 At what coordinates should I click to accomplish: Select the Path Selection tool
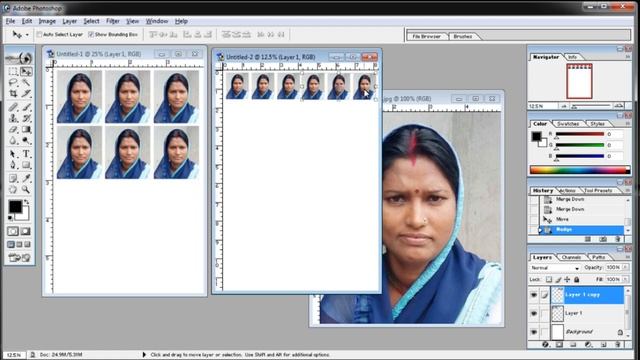click(13, 154)
